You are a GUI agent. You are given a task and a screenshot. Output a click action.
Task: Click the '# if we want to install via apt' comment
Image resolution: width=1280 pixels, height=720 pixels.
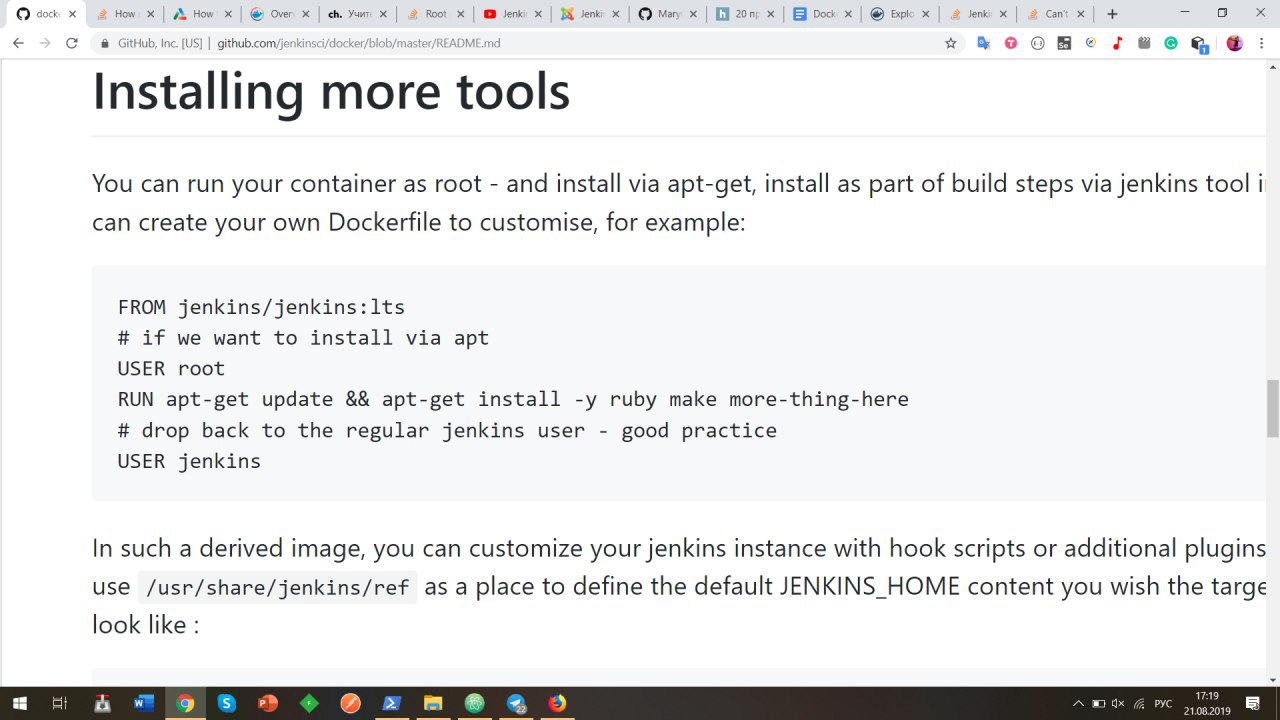point(303,338)
